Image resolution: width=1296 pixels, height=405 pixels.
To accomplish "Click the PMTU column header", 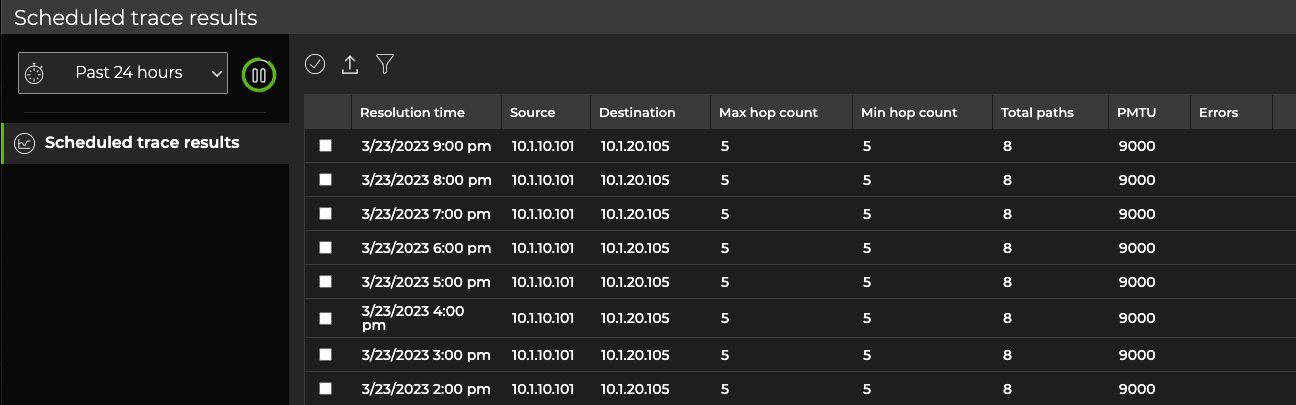I will 1136,113.
